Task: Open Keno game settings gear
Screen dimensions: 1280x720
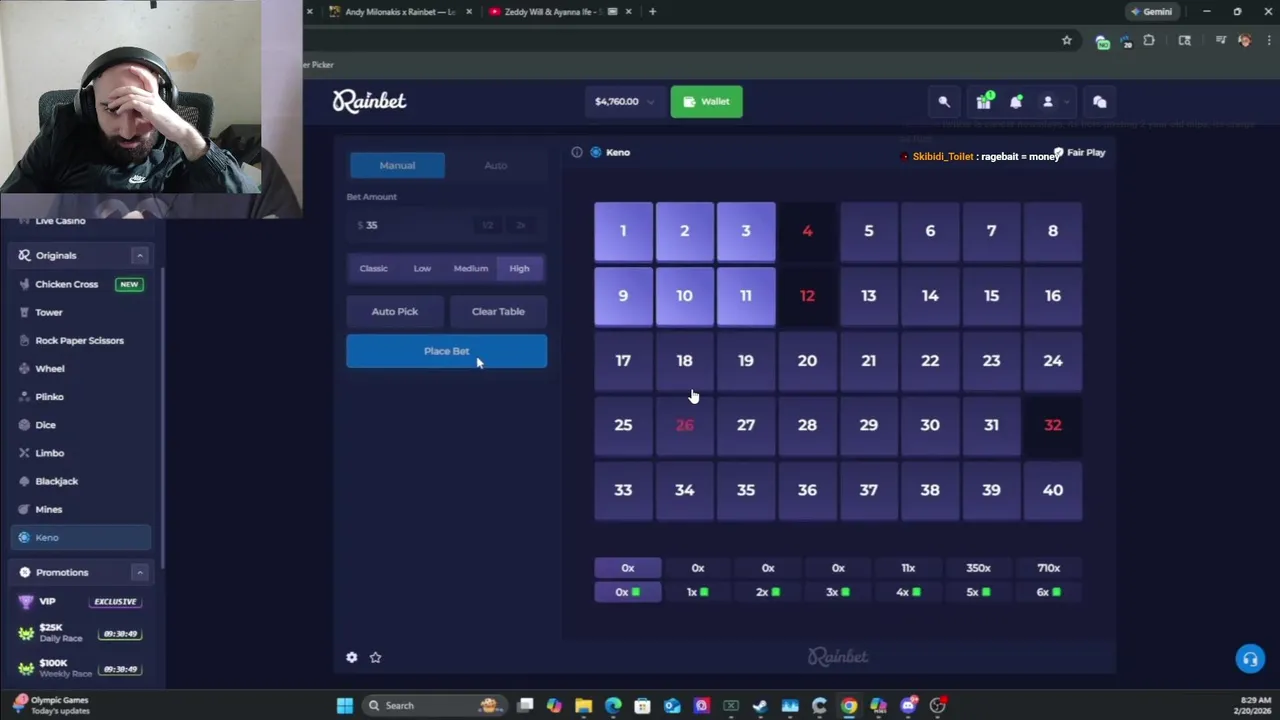Action: tap(352, 657)
